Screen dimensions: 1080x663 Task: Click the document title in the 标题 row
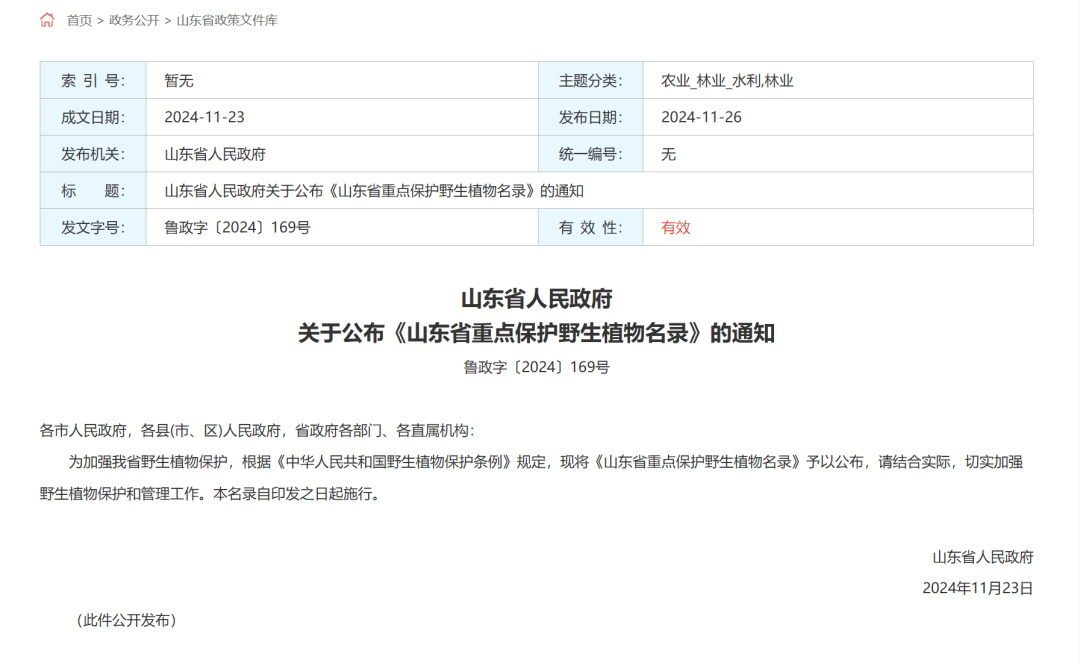pyautogui.click(x=373, y=190)
